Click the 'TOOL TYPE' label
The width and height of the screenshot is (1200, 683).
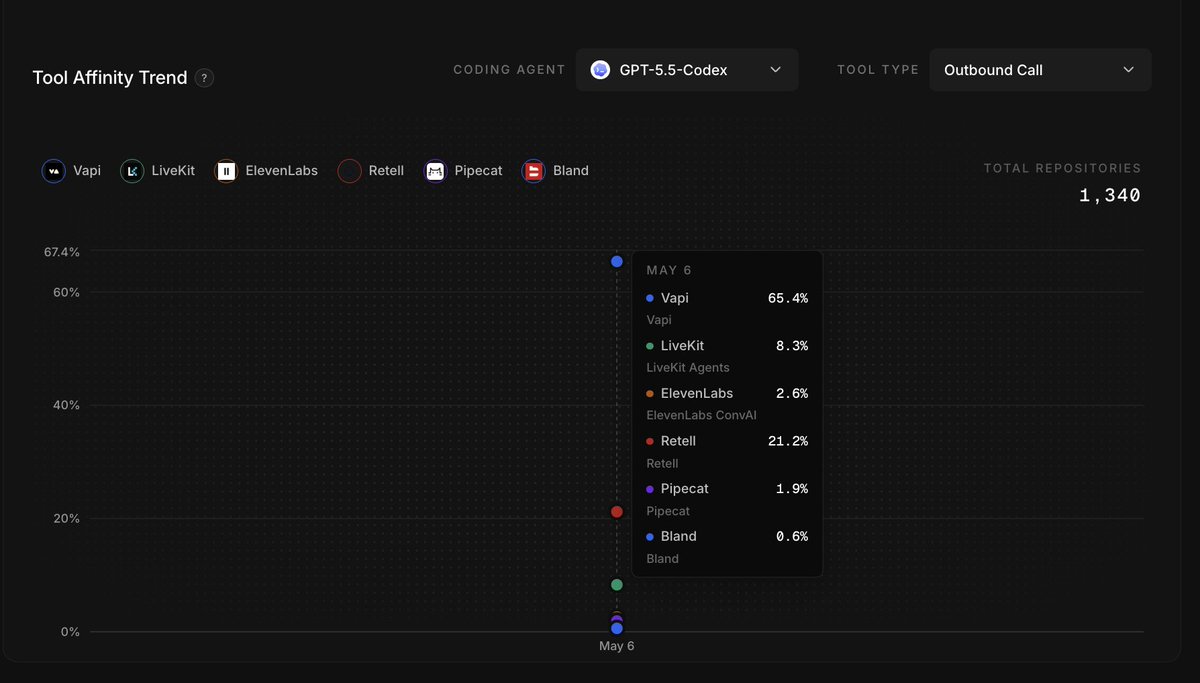point(878,70)
